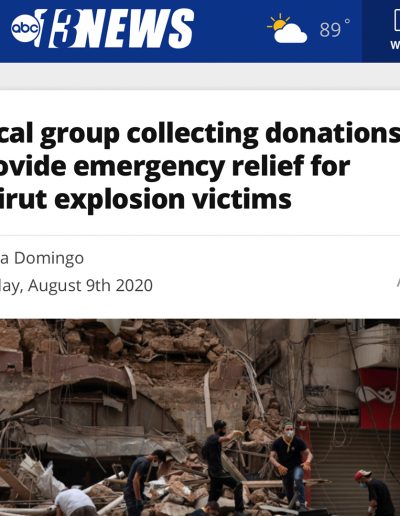Click the masked man in the black shirt
This screenshot has width=400, height=516.
(x=291, y=465)
